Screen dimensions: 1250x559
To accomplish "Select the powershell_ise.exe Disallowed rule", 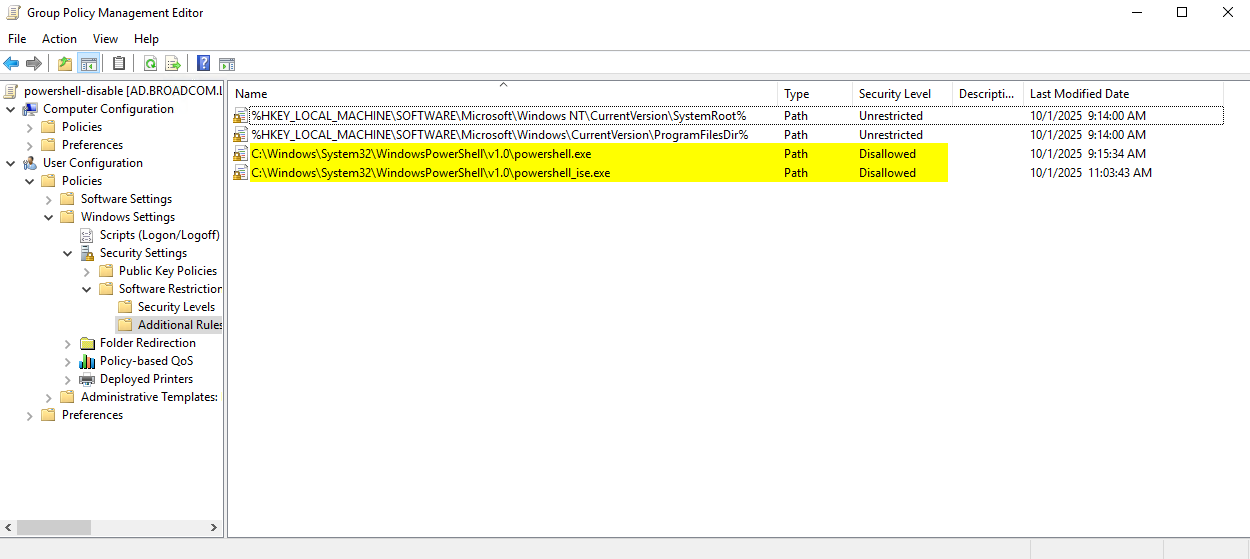I will click(430, 173).
